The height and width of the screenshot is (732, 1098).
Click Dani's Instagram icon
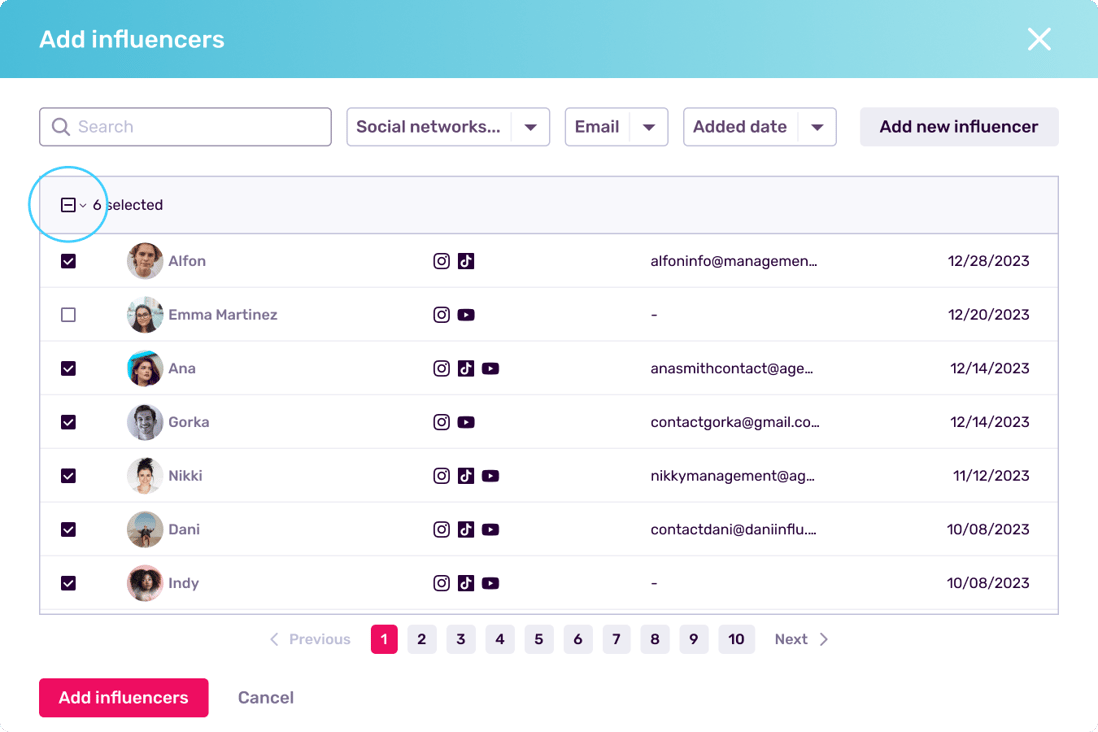pos(441,530)
